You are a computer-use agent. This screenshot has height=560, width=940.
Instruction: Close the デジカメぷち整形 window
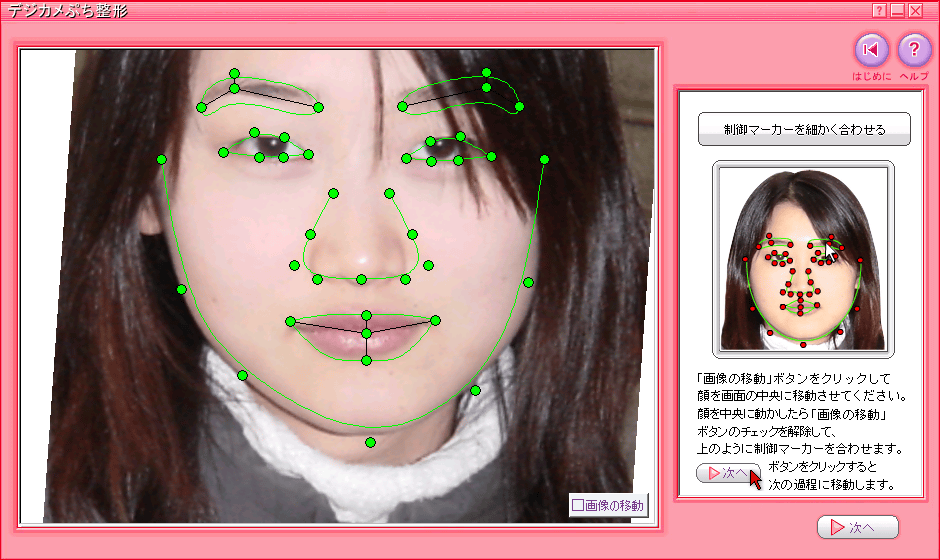tap(915, 10)
